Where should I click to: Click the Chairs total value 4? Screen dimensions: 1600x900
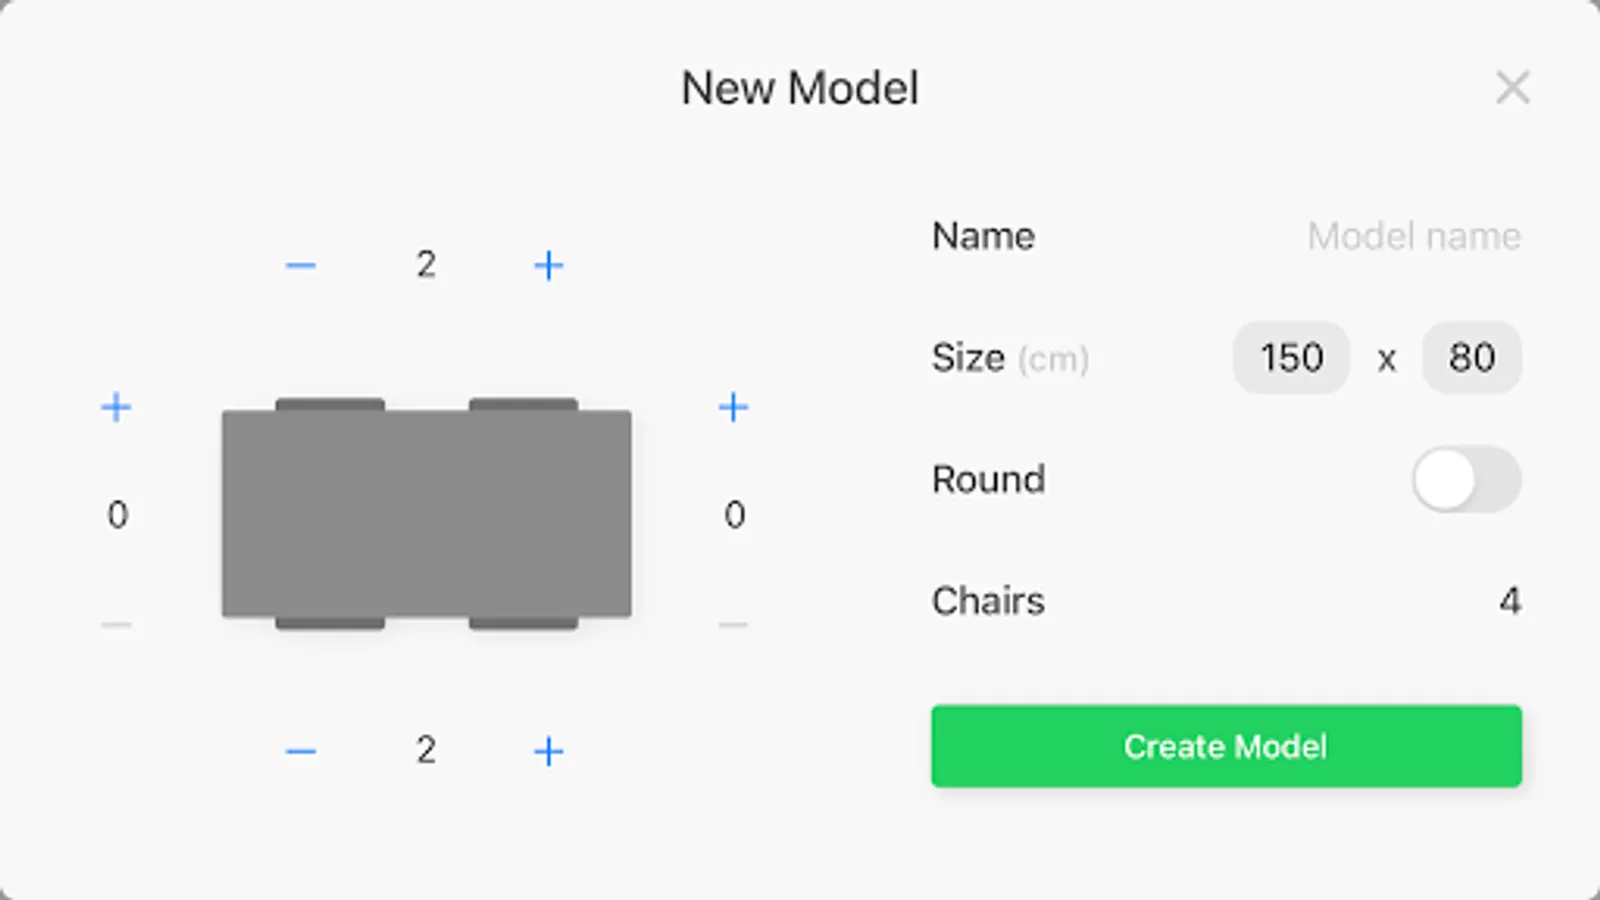click(x=1509, y=601)
